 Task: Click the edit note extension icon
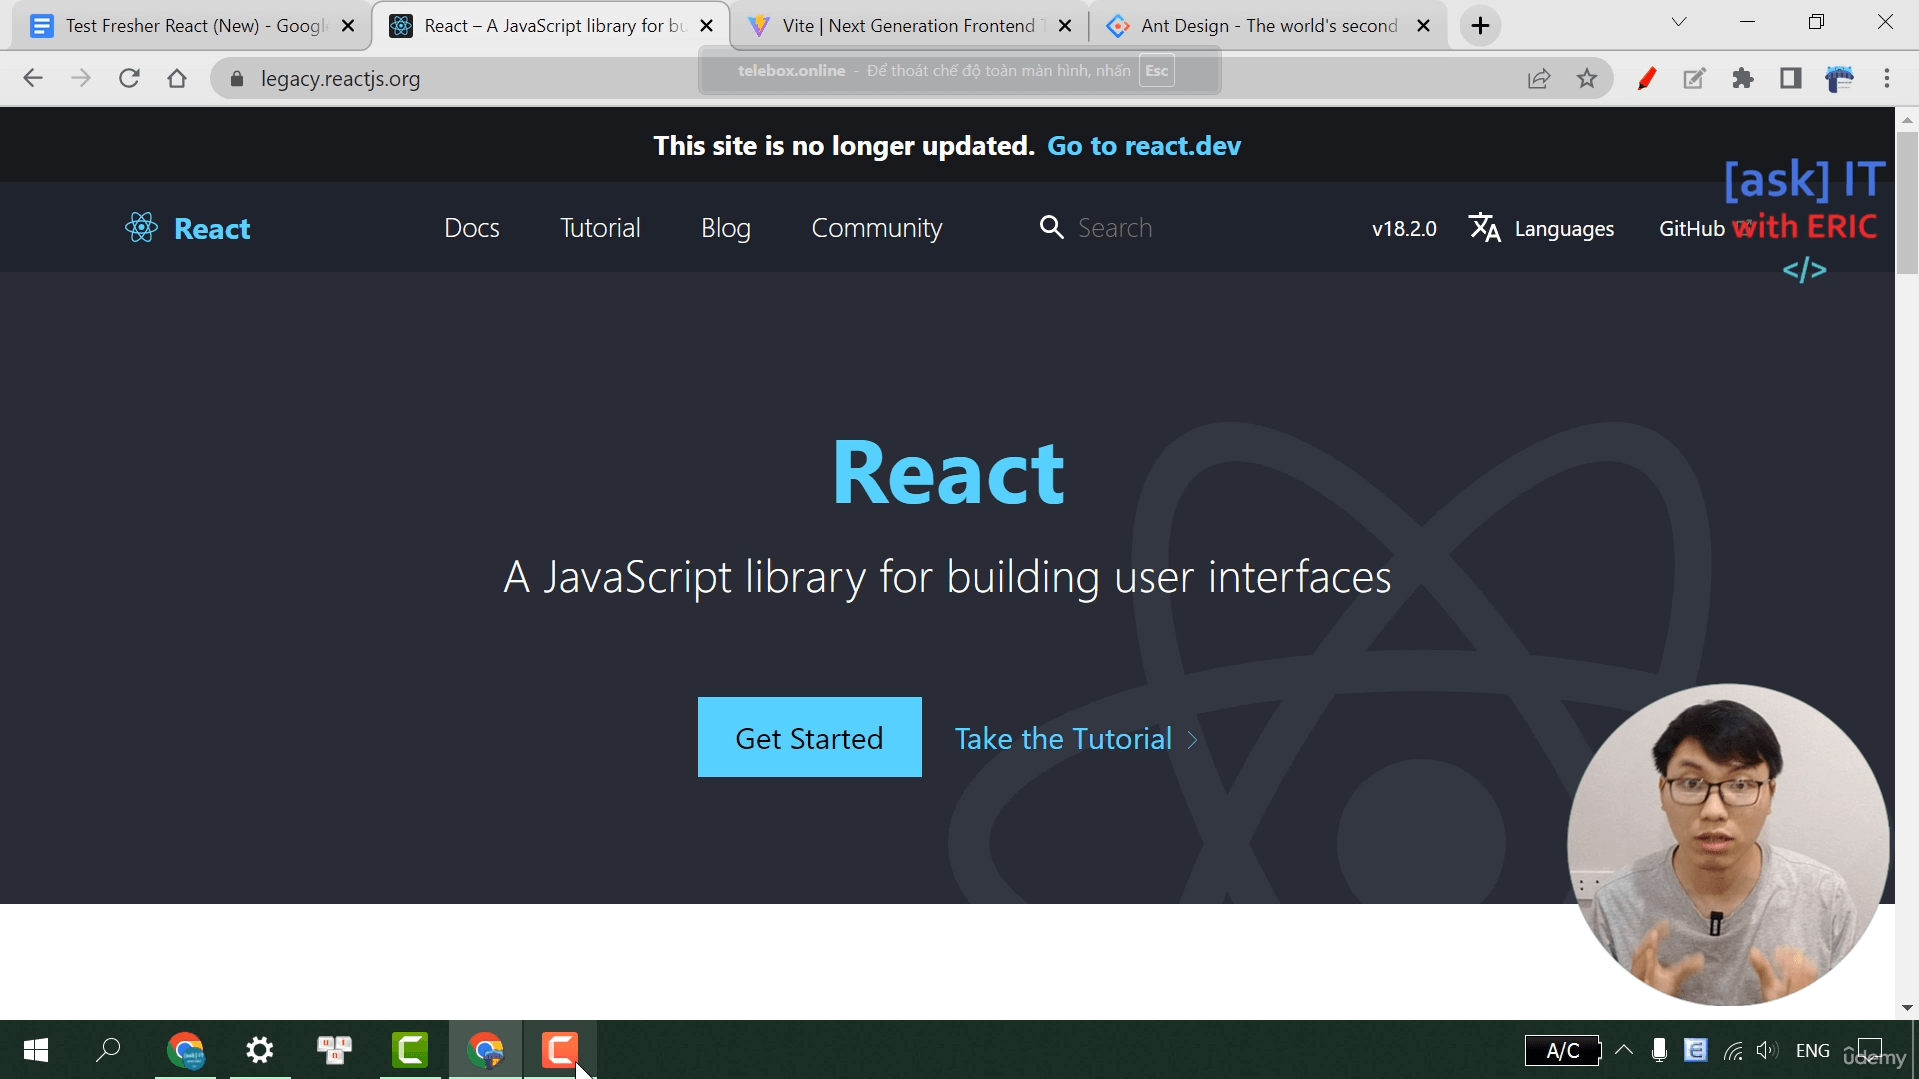click(1694, 78)
